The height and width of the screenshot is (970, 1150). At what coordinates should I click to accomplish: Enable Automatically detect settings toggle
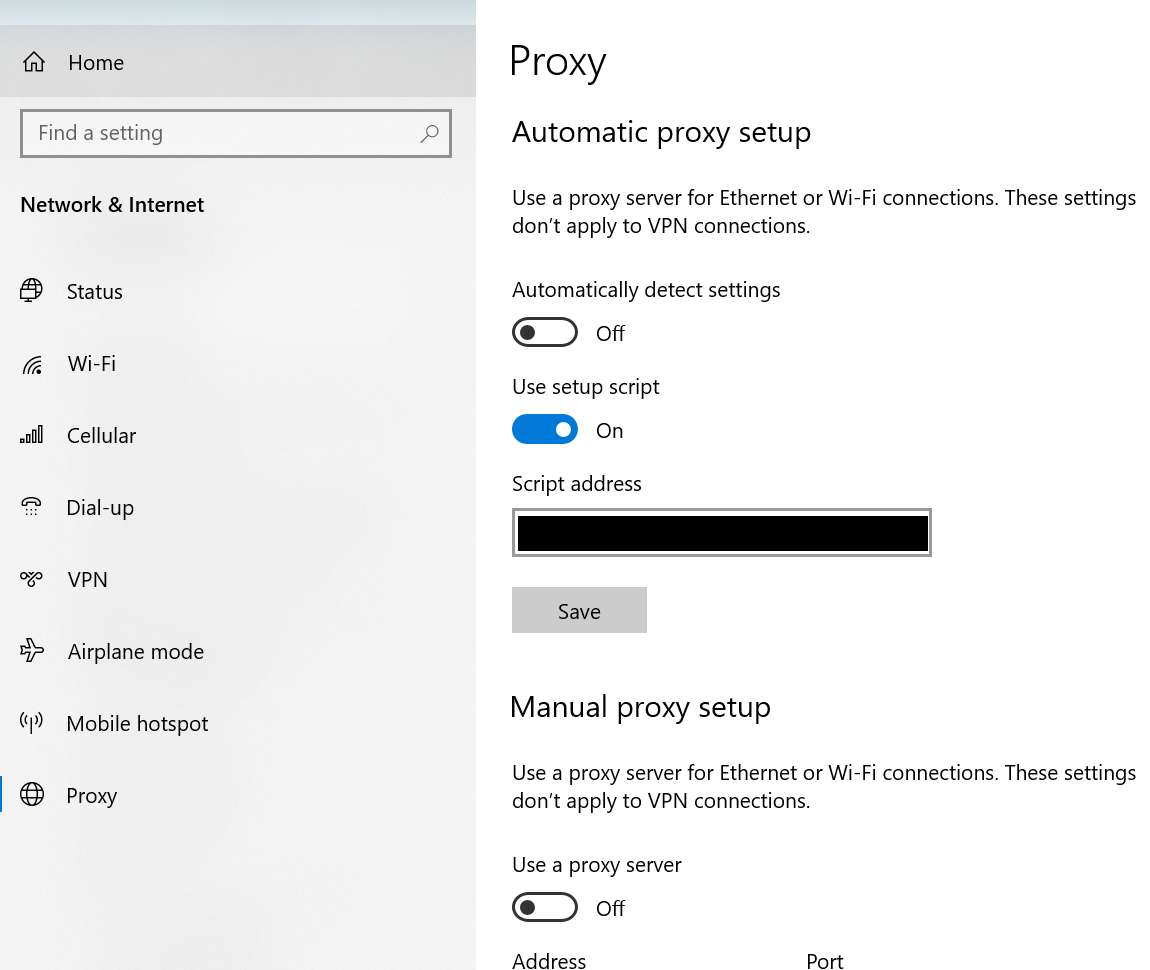pyautogui.click(x=545, y=333)
